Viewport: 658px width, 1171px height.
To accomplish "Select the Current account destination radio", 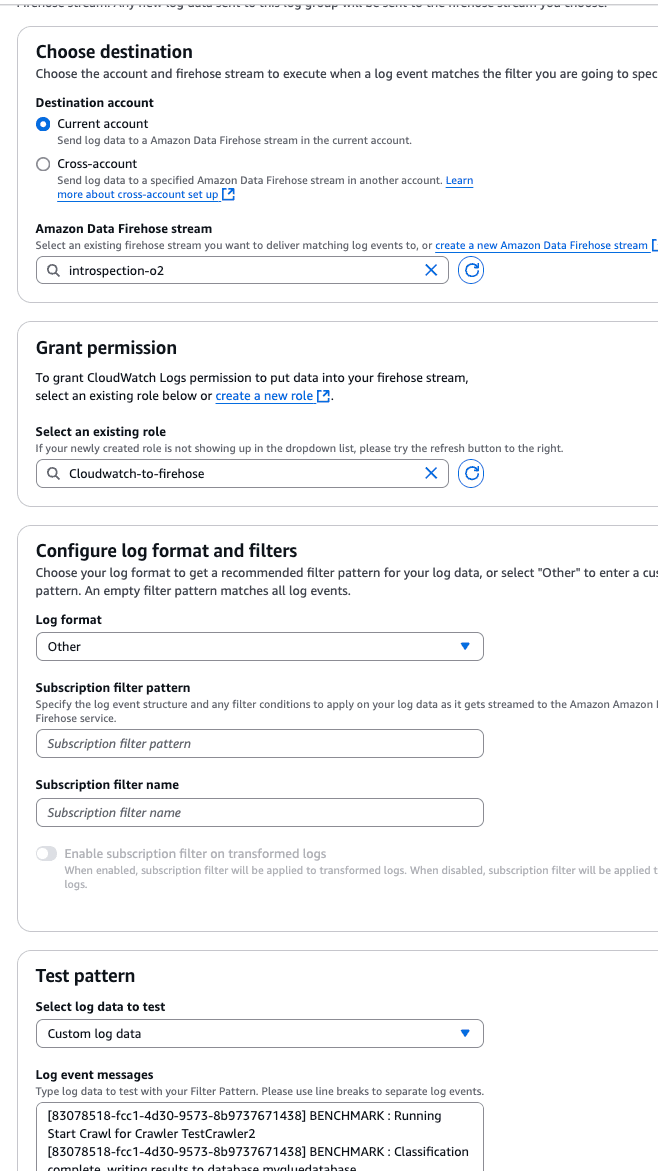I will [42, 124].
